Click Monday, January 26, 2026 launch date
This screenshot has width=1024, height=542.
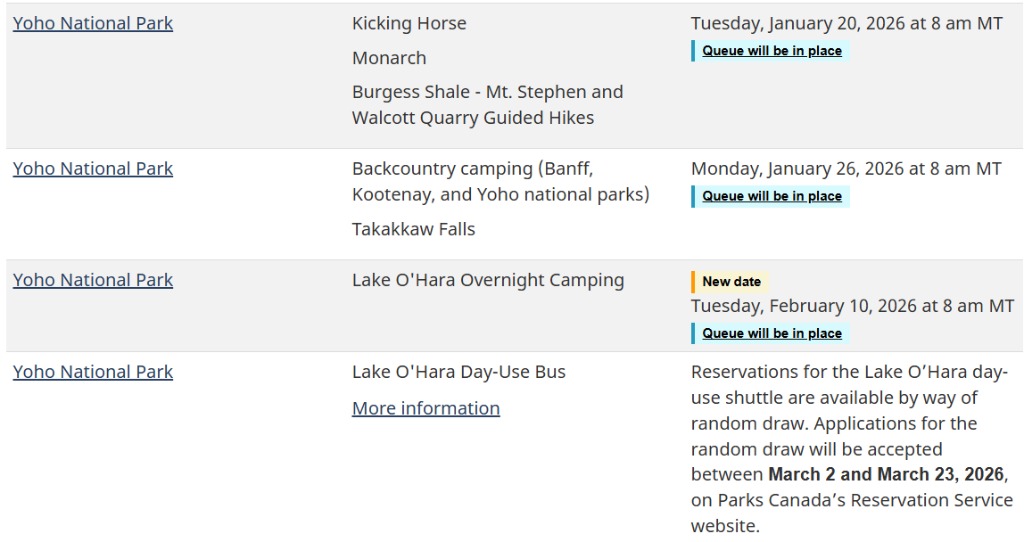846,169
